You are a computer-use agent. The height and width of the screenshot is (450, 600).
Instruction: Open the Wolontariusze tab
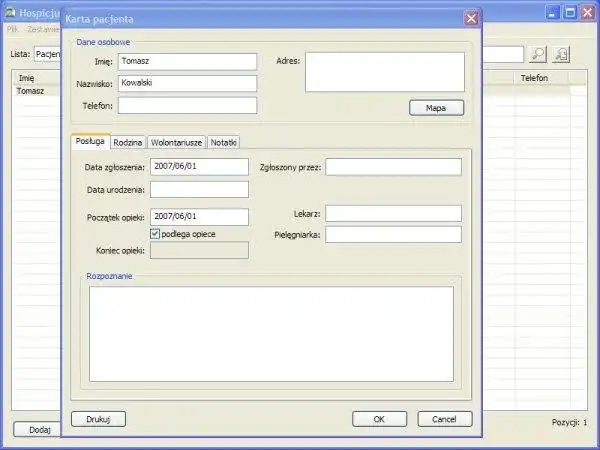pos(176,142)
